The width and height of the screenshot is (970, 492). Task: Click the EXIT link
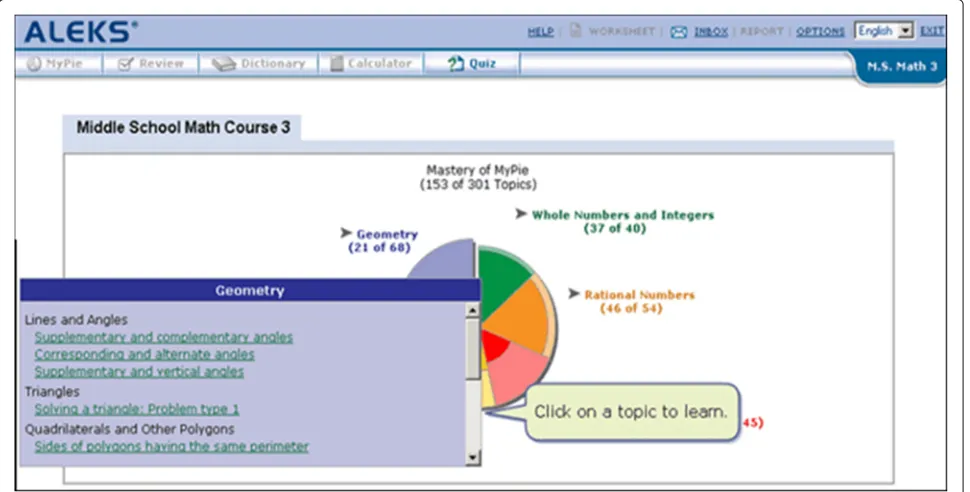point(932,31)
